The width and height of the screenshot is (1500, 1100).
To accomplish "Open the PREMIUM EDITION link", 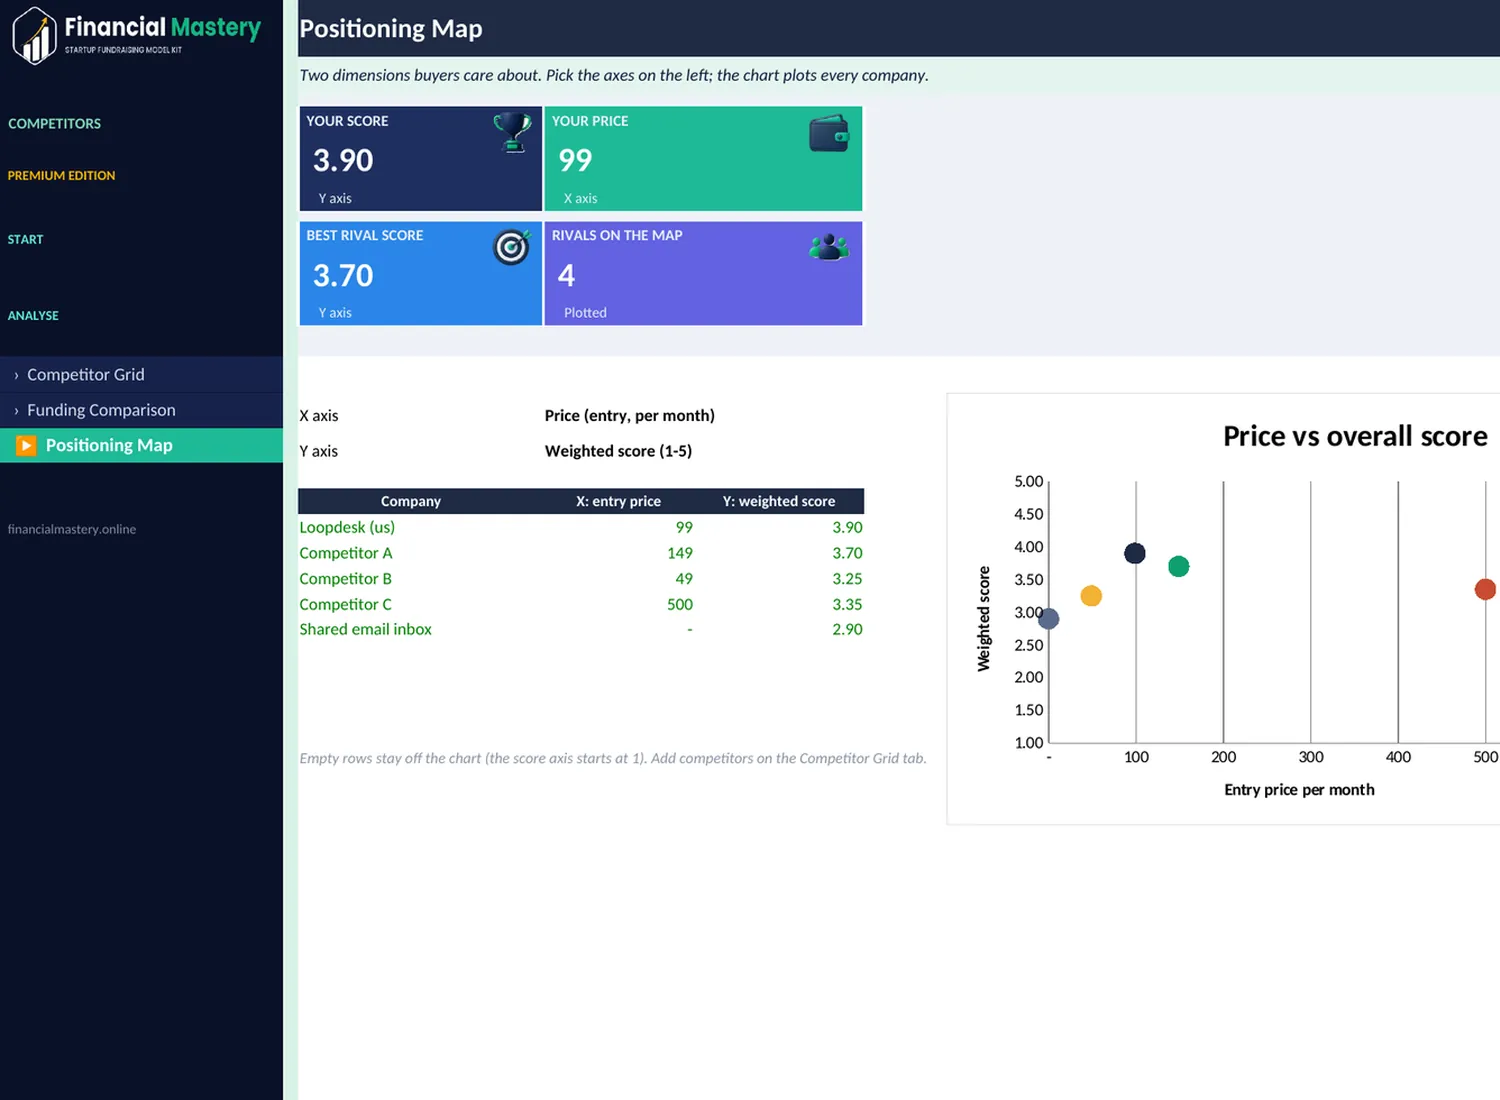I will point(61,176).
